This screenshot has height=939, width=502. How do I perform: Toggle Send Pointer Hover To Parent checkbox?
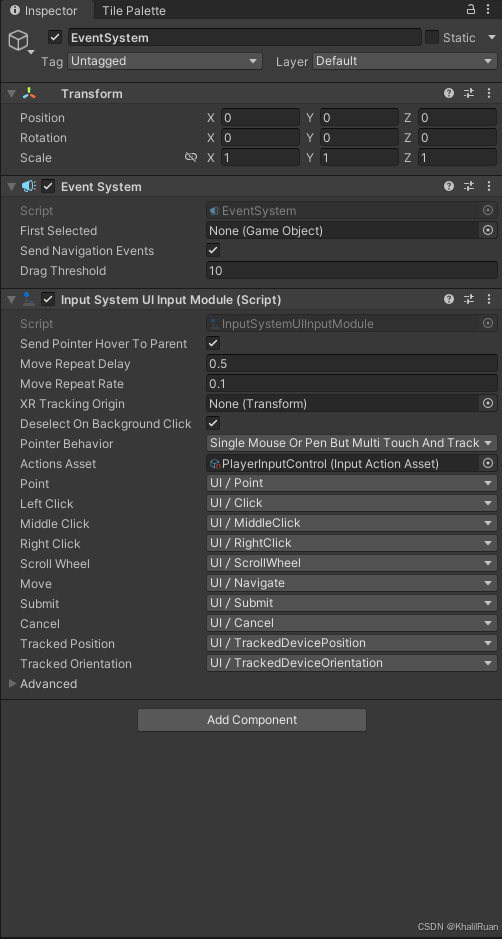point(213,343)
